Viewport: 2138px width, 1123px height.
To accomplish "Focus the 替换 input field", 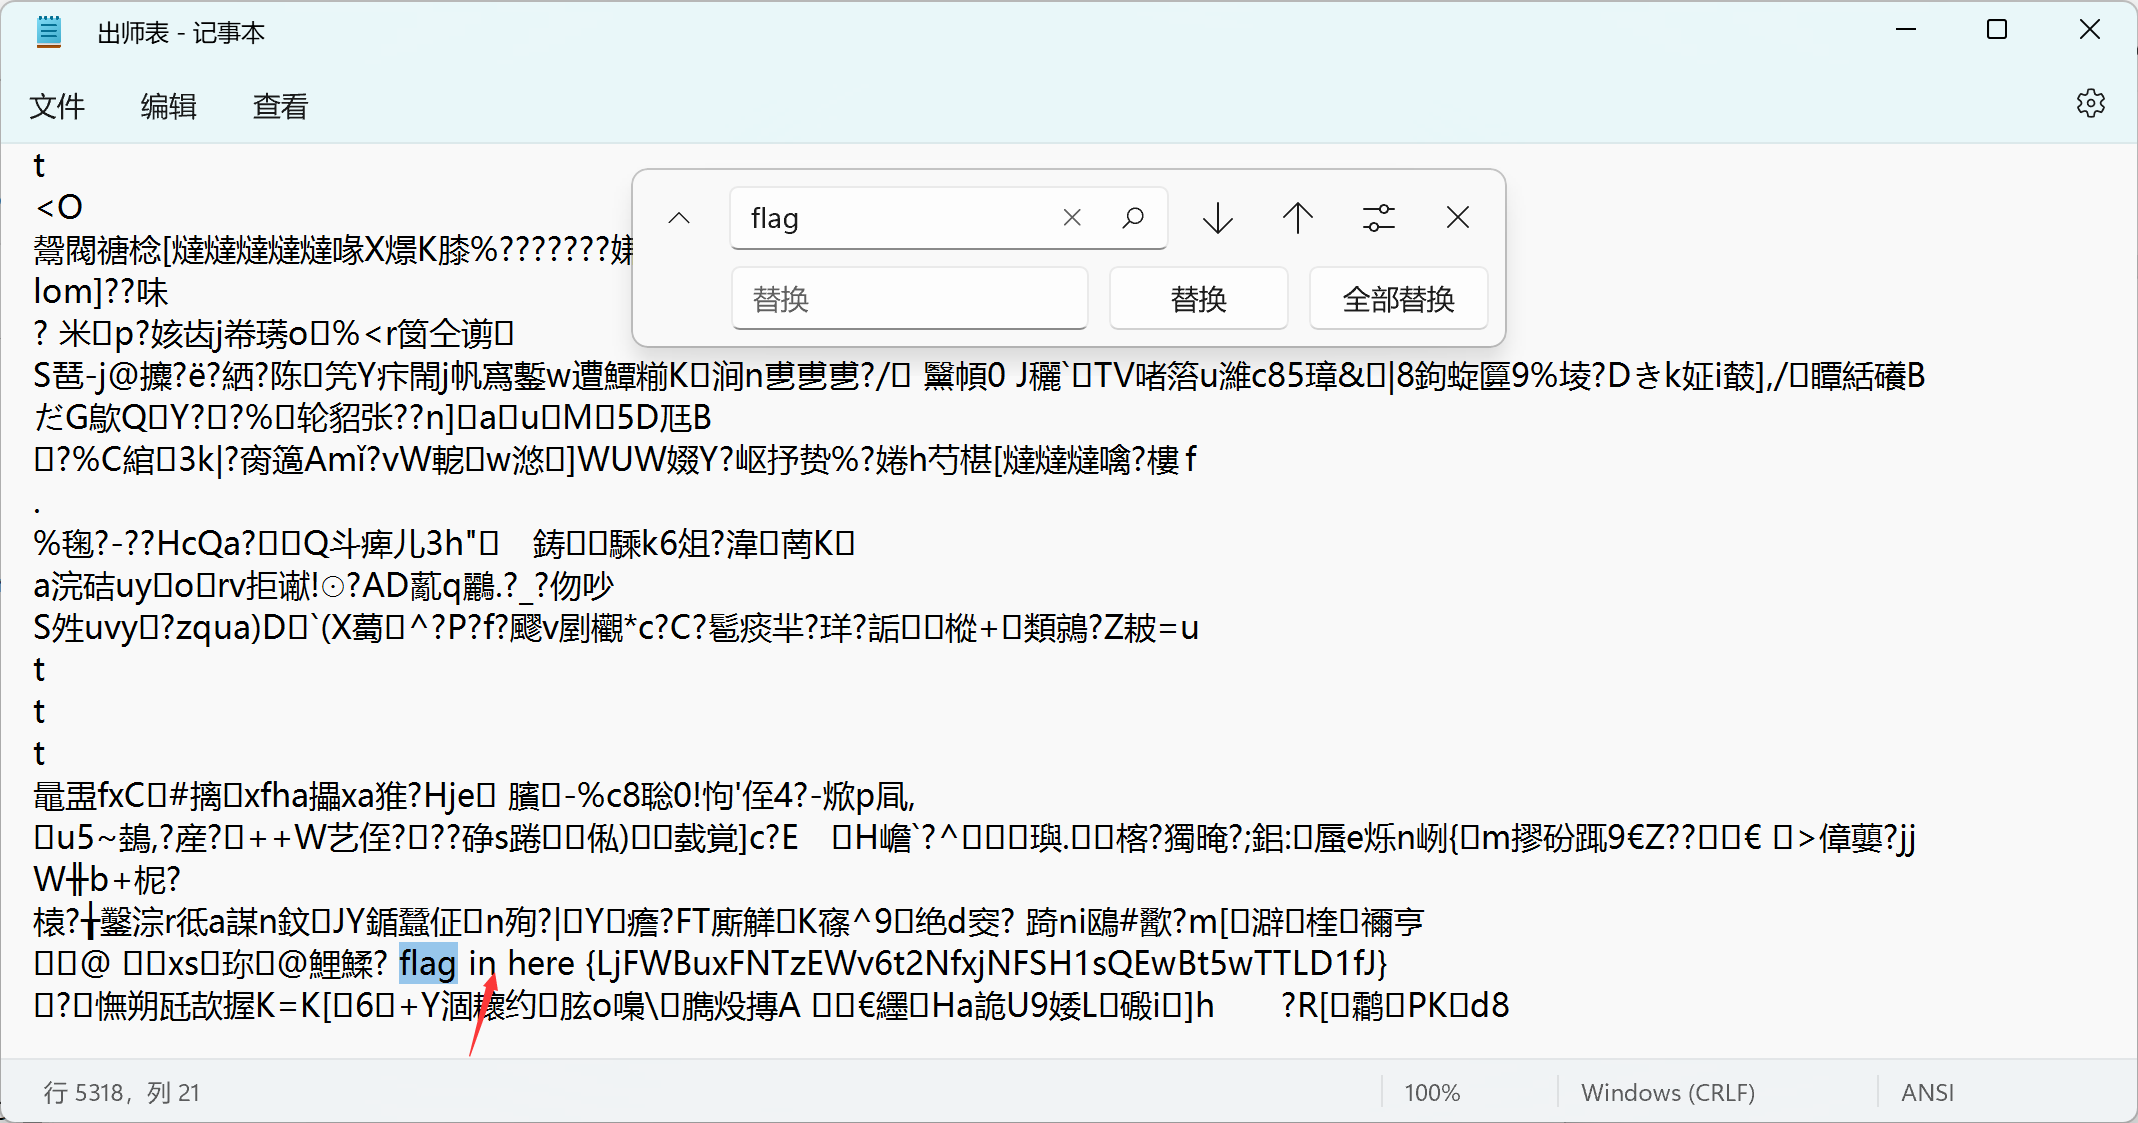I will tap(908, 299).
